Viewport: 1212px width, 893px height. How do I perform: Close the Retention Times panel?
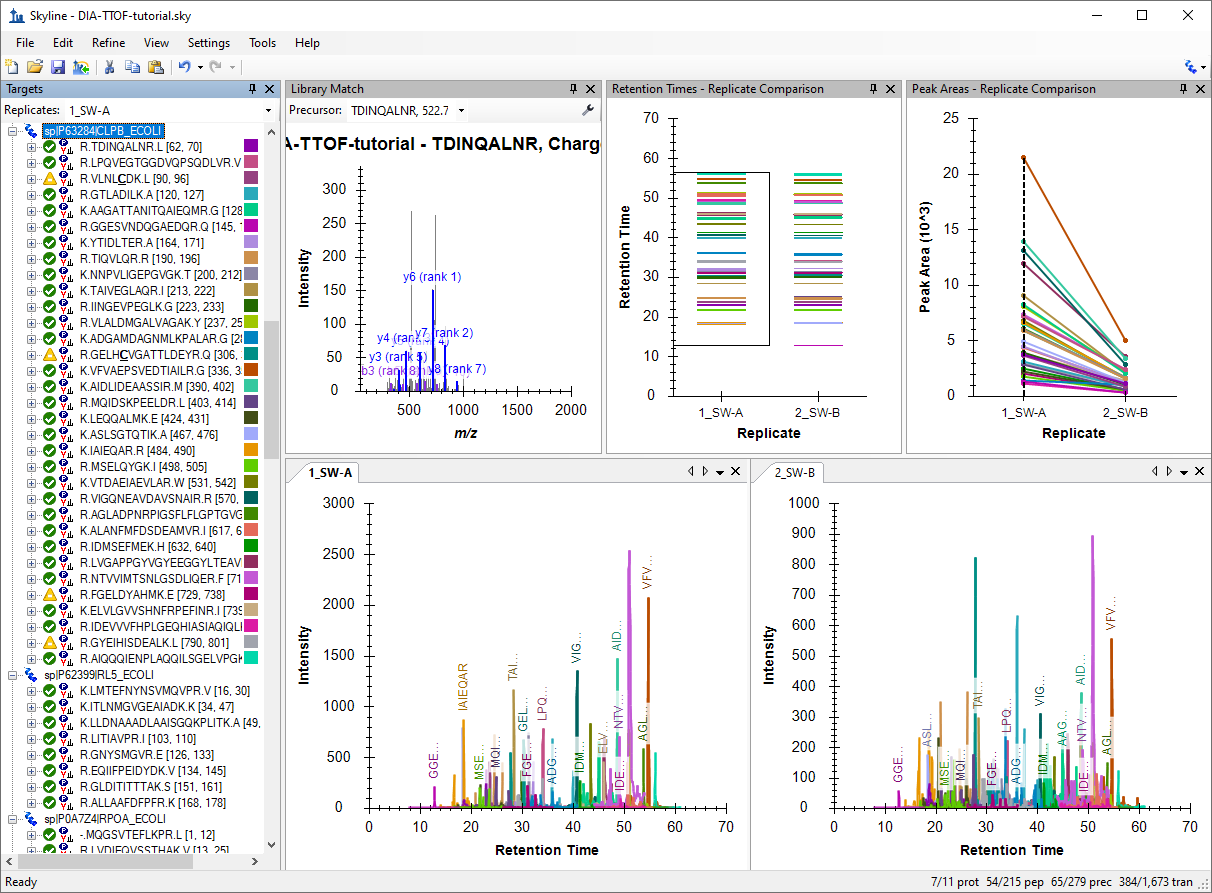click(890, 89)
